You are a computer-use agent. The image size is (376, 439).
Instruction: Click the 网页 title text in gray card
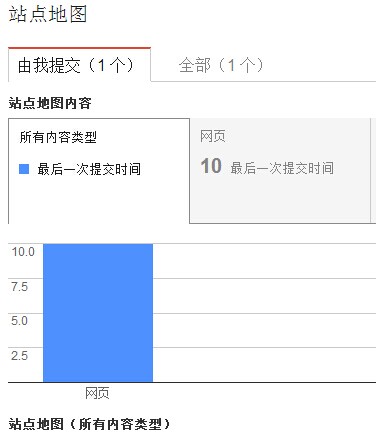point(213,136)
